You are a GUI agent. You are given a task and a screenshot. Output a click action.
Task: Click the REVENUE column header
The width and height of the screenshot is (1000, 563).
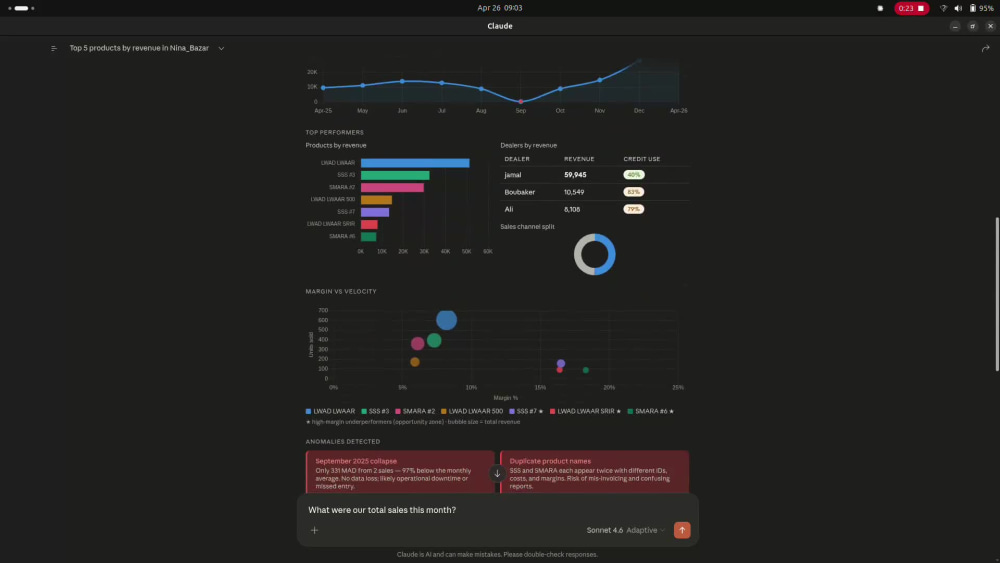579,159
